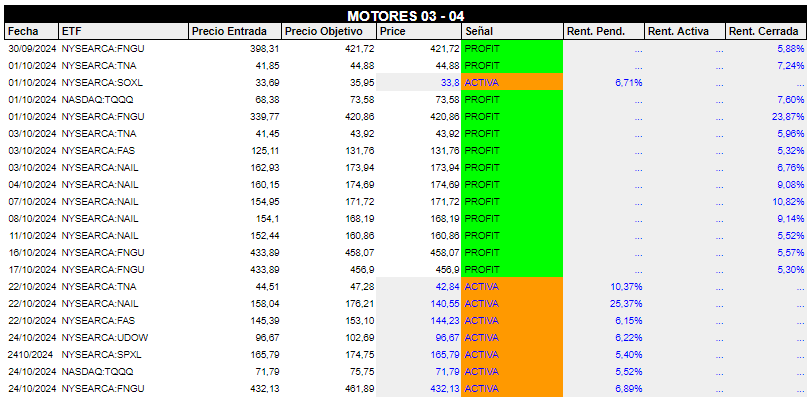Screen dimensions: 812x402
Task: Click the 10,82% closed return cell
Action: (x=786, y=202)
